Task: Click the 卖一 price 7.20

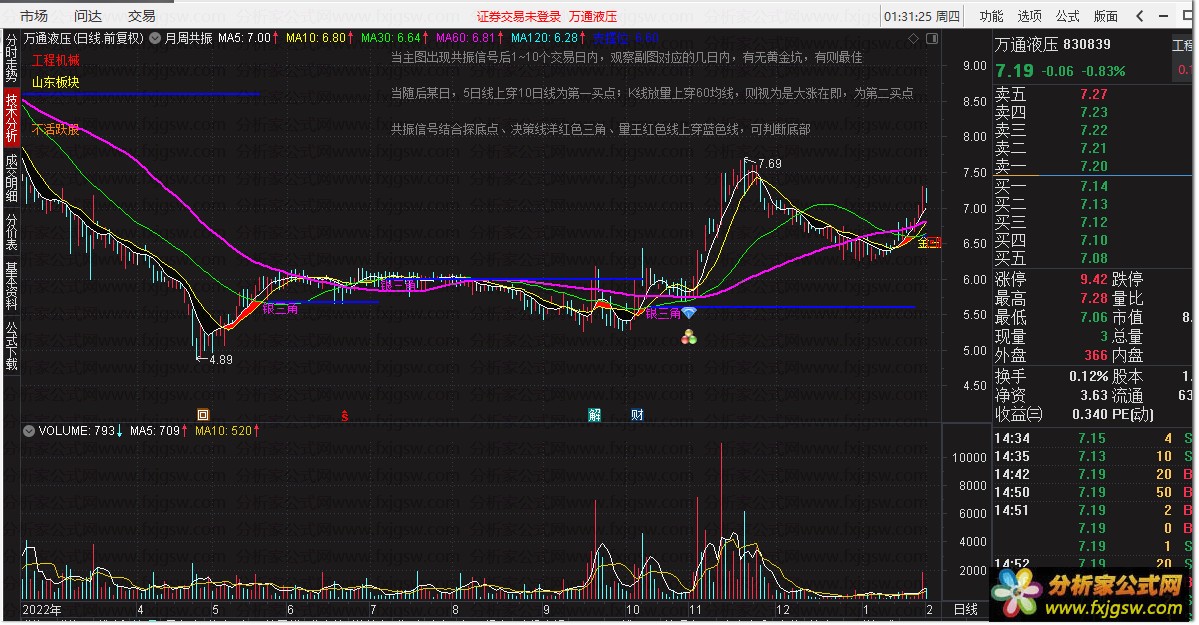Action: tap(1093, 166)
